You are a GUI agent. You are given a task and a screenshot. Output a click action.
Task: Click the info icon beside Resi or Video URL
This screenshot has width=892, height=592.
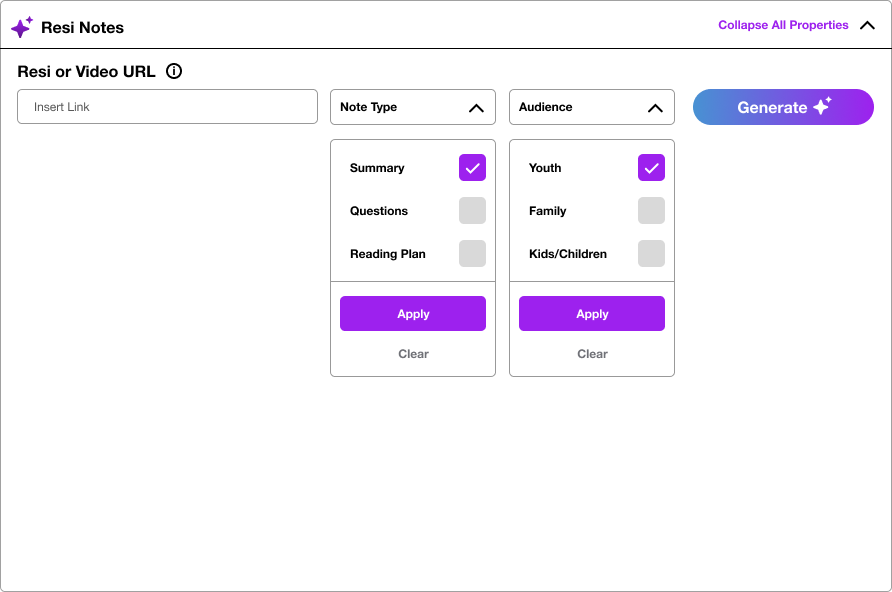[x=174, y=71]
